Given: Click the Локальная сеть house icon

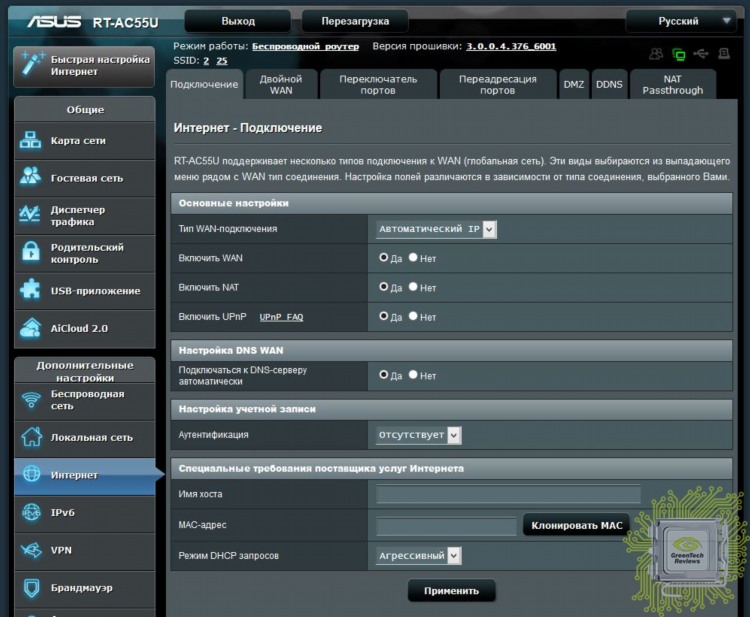Looking at the screenshot, I should point(32,437).
